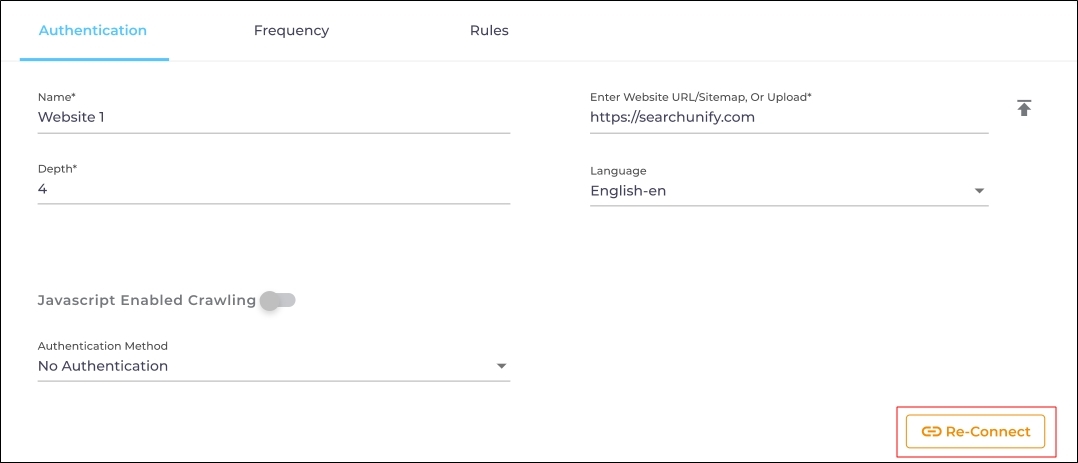Viewport: 1078px width, 463px height.
Task: Toggle the Javascript Enabled Crawling switch
Action: [278, 300]
